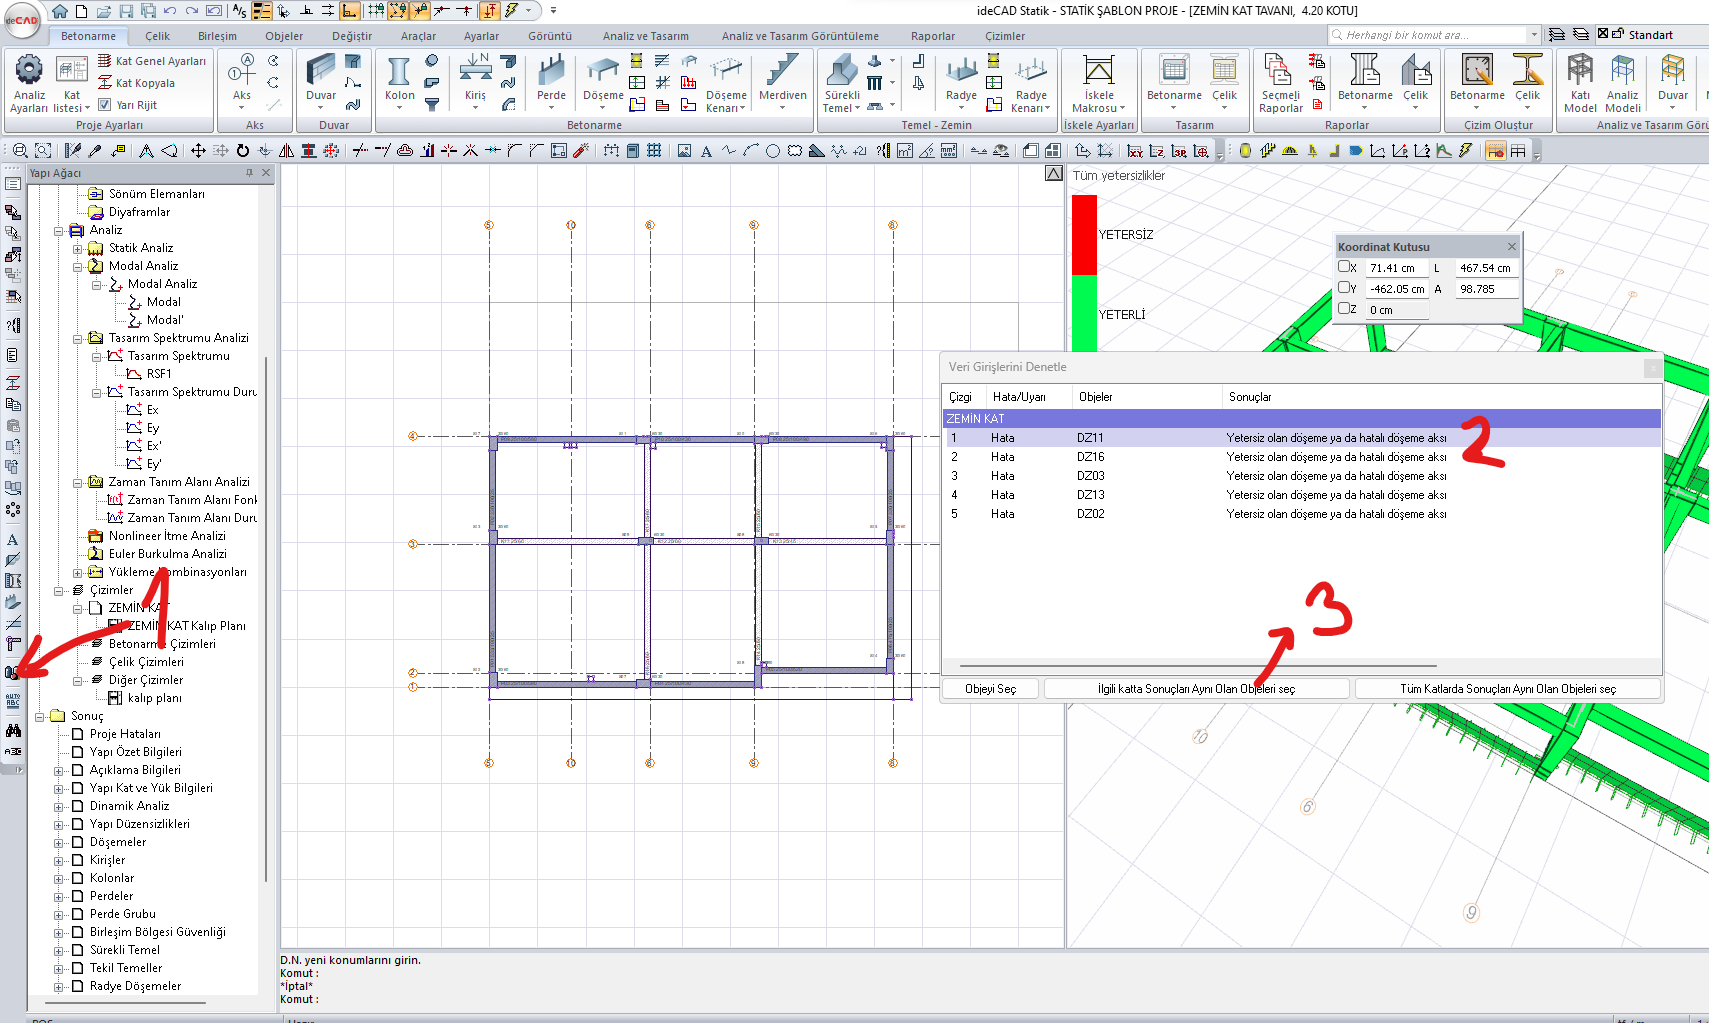1709x1023 pixels.
Task: Open the Standart layout dropdown
Action: point(1650,35)
